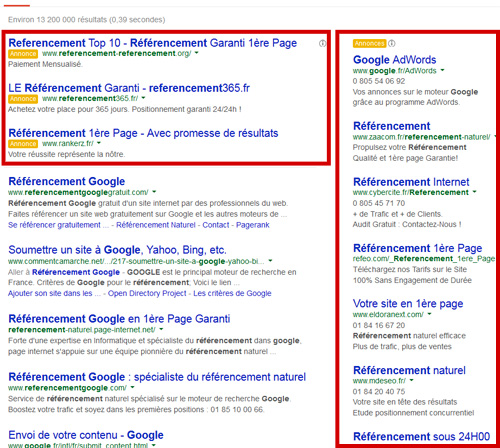Screen dimensions: 500x448
Task: Click 'Annonce' badge beside referencement-referencement.org URL
Action: coord(23,54)
